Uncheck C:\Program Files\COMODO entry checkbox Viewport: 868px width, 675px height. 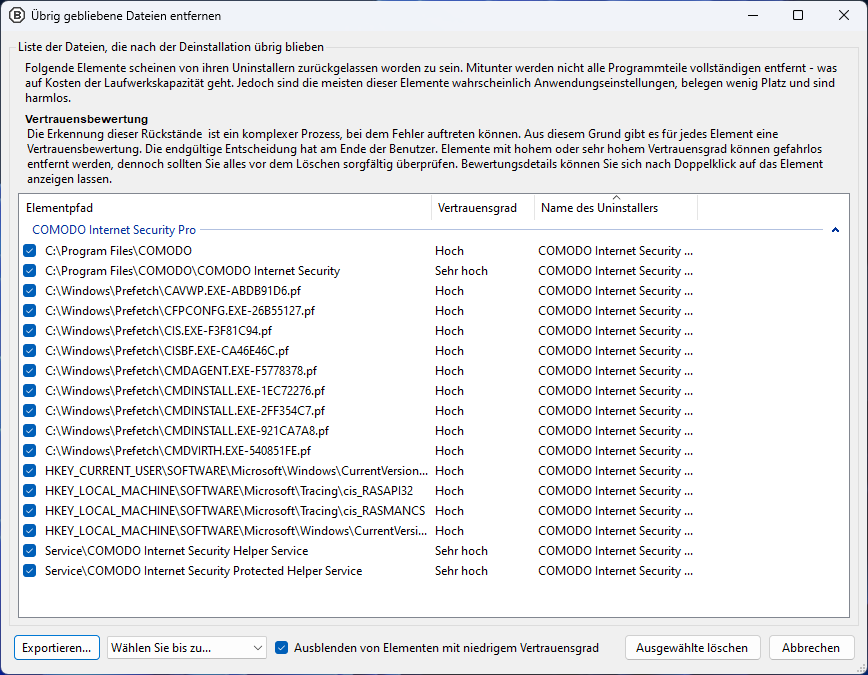(x=30, y=251)
